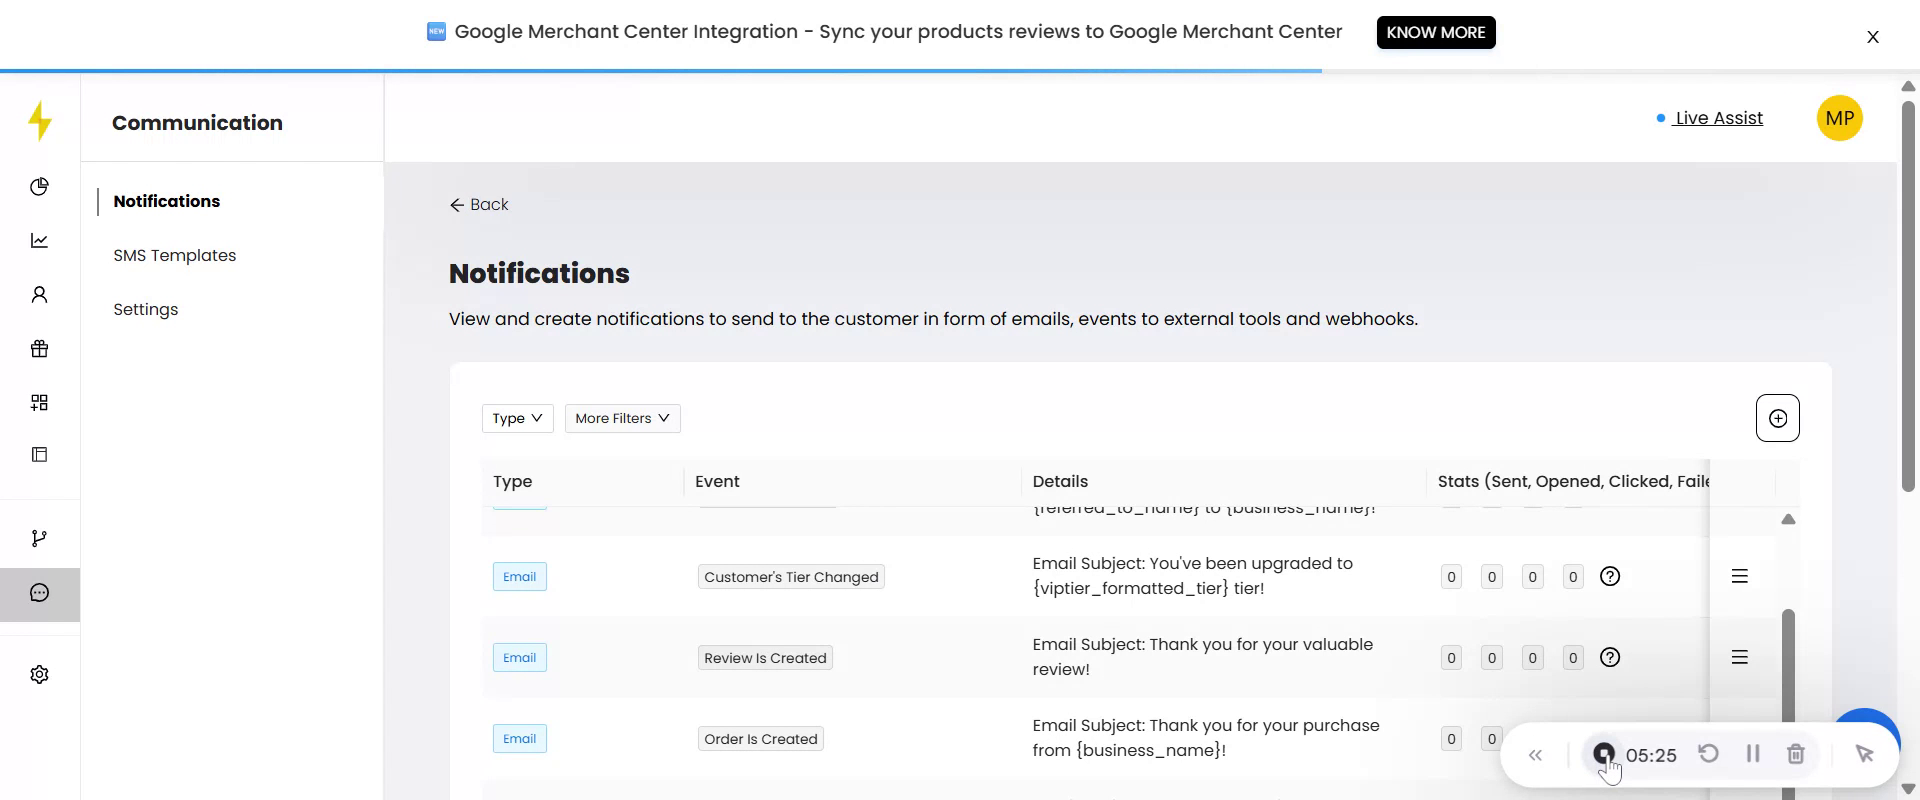Click the add notification plus button

point(1777,418)
